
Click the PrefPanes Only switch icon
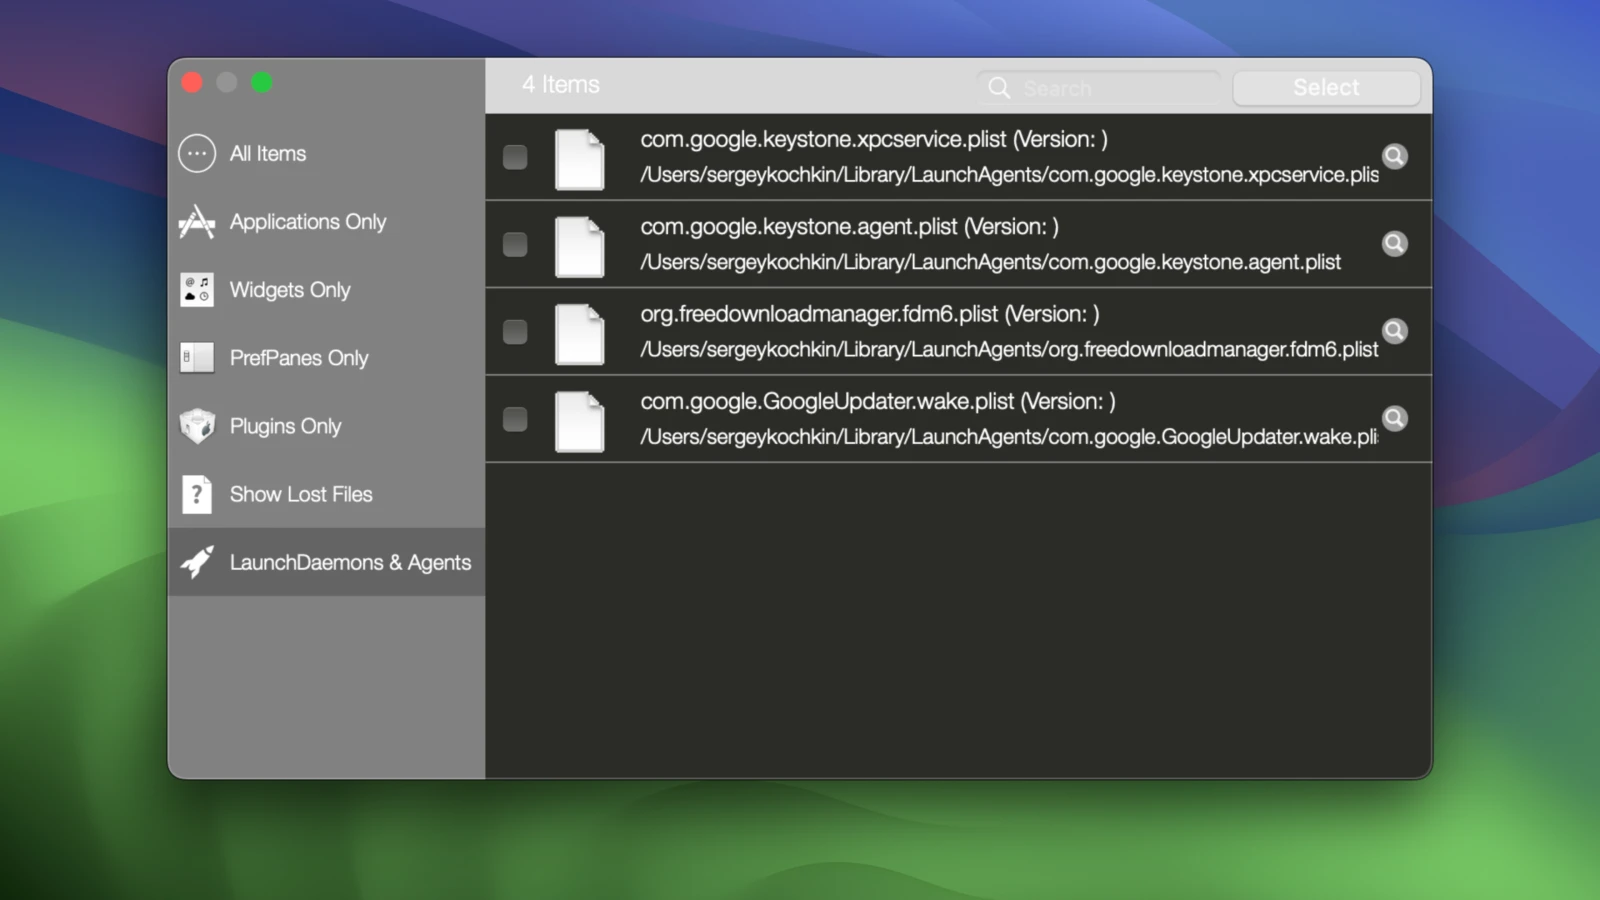[x=197, y=358]
